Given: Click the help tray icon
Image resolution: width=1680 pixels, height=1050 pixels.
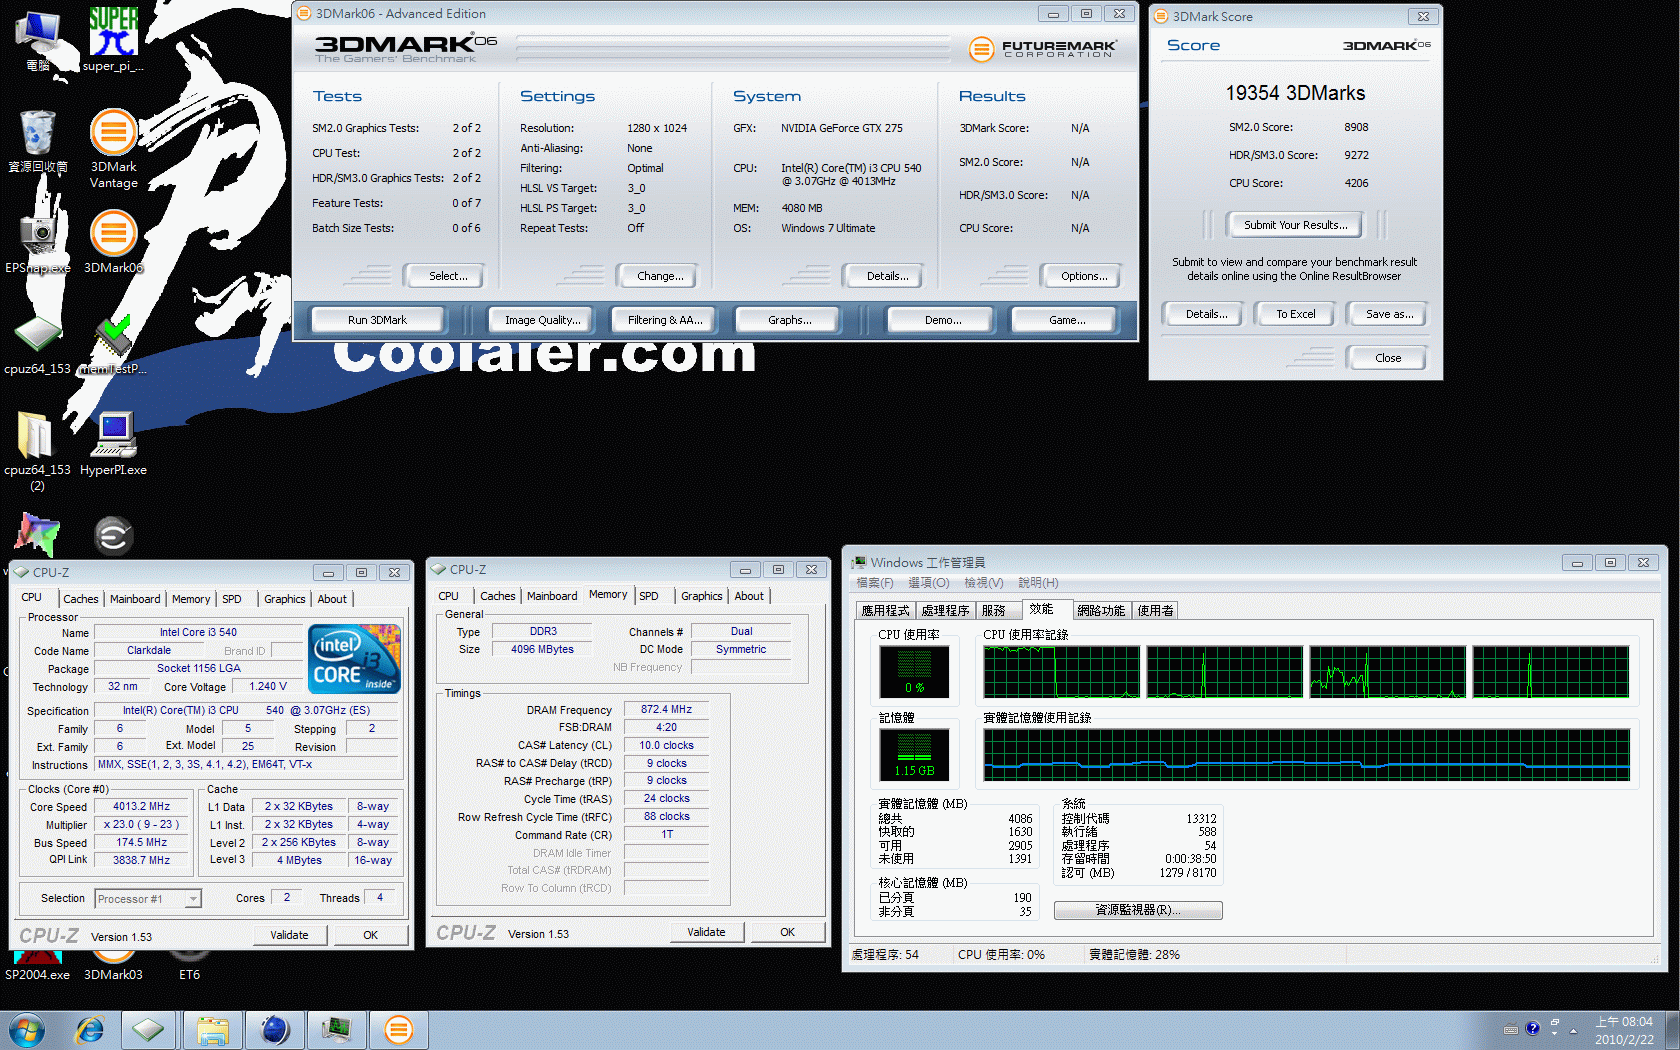Looking at the screenshot, I should pos(1532,1029).
